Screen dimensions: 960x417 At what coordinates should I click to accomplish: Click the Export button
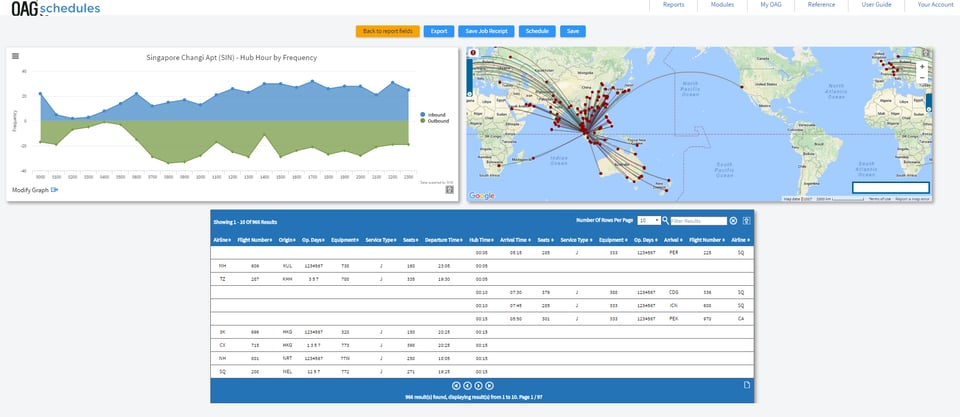point(439,31)
